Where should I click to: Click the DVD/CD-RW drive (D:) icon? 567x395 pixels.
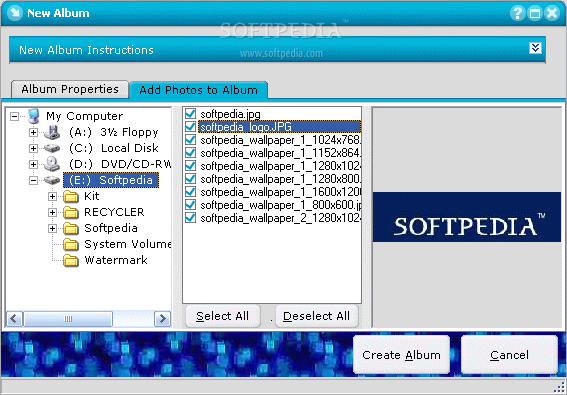click(x=52, y=164)
